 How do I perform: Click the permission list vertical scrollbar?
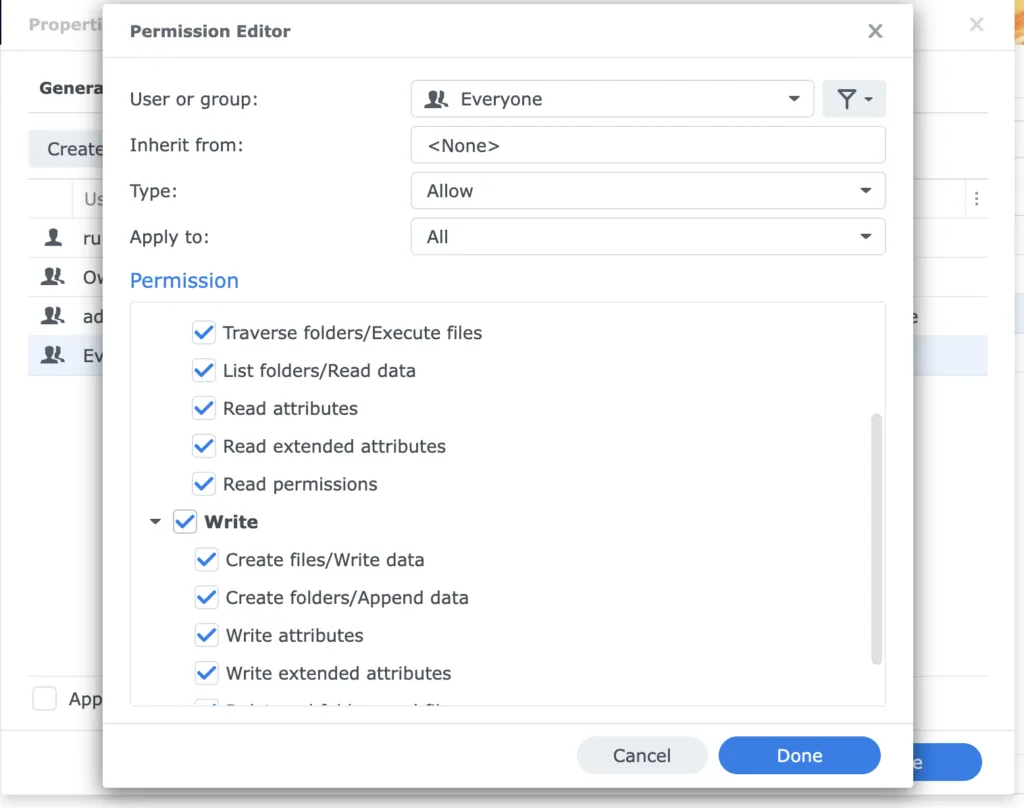877,538
